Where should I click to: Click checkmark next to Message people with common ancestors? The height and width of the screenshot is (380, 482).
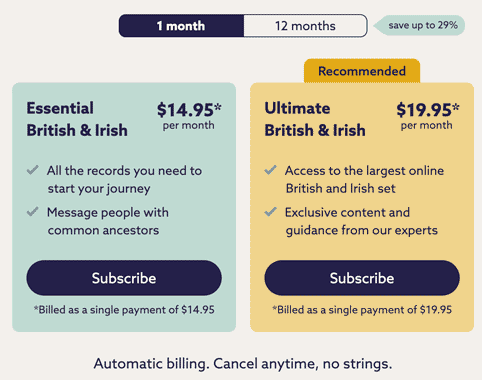pyautogui.click(x=33, y=212)
